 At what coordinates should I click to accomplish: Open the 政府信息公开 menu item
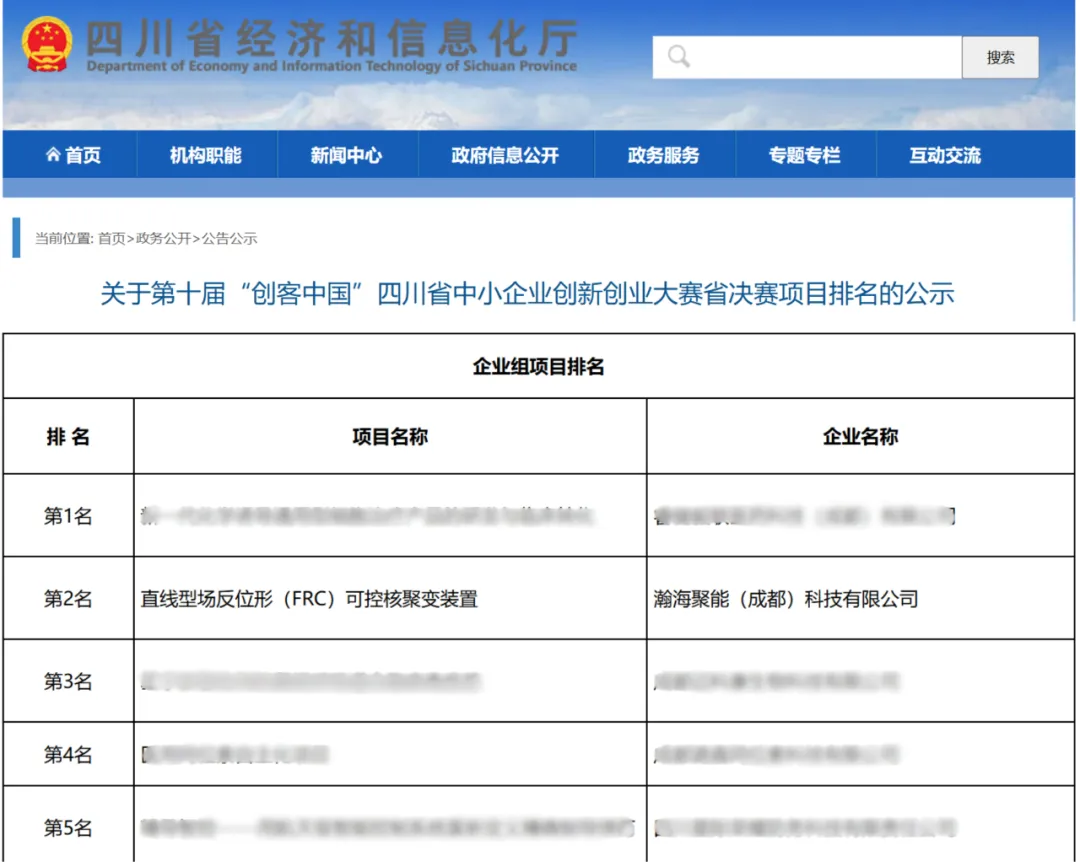tap(505, 155)
